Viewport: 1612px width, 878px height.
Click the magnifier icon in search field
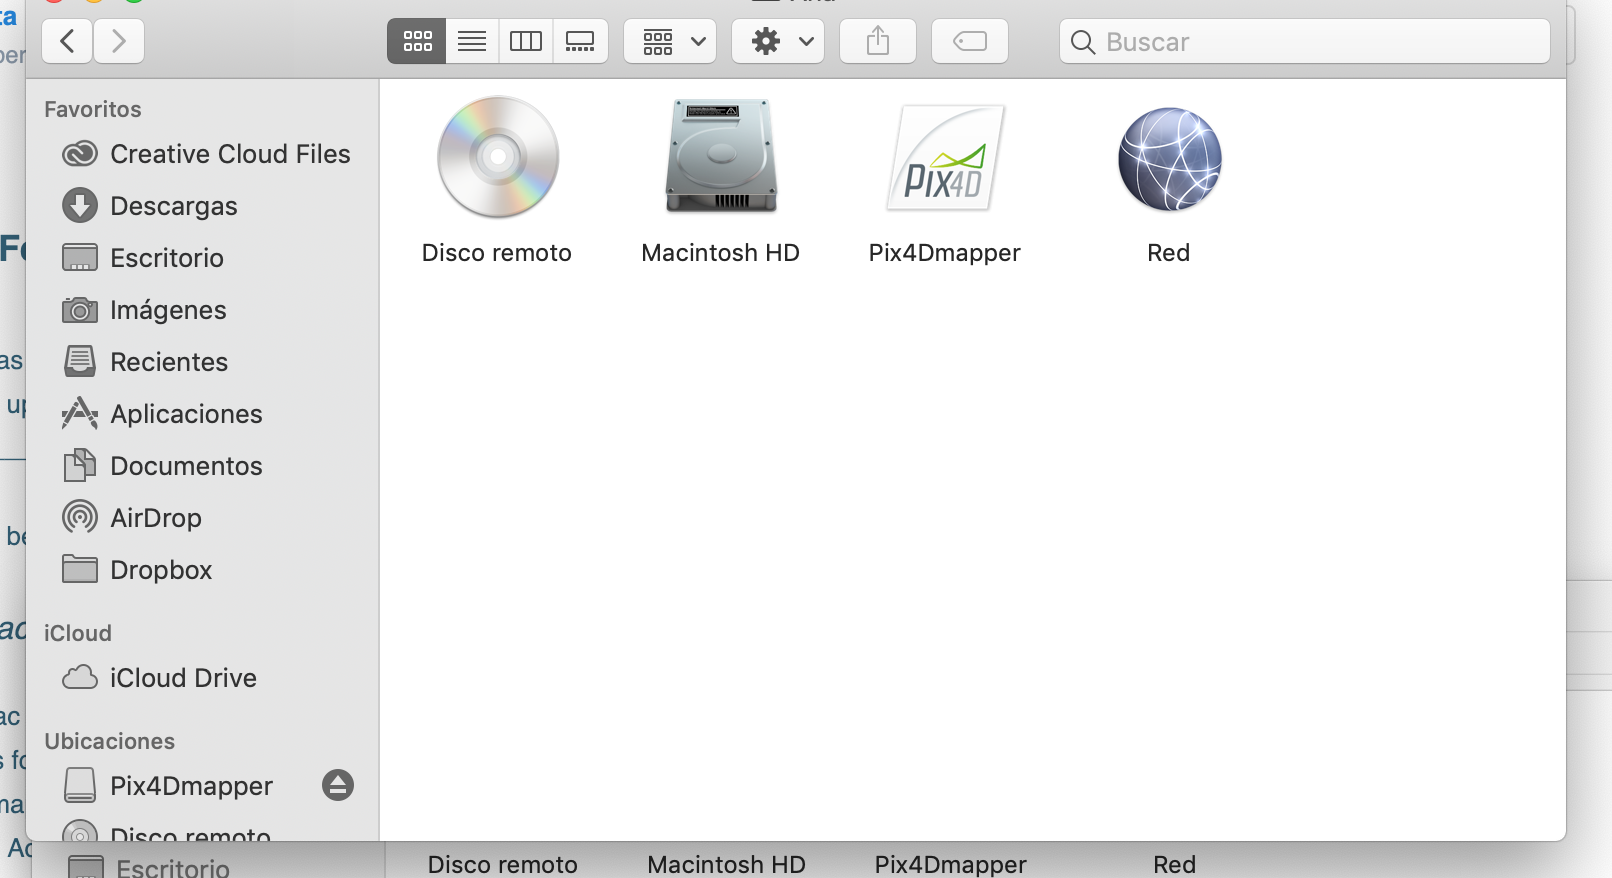pos(1083,42)
